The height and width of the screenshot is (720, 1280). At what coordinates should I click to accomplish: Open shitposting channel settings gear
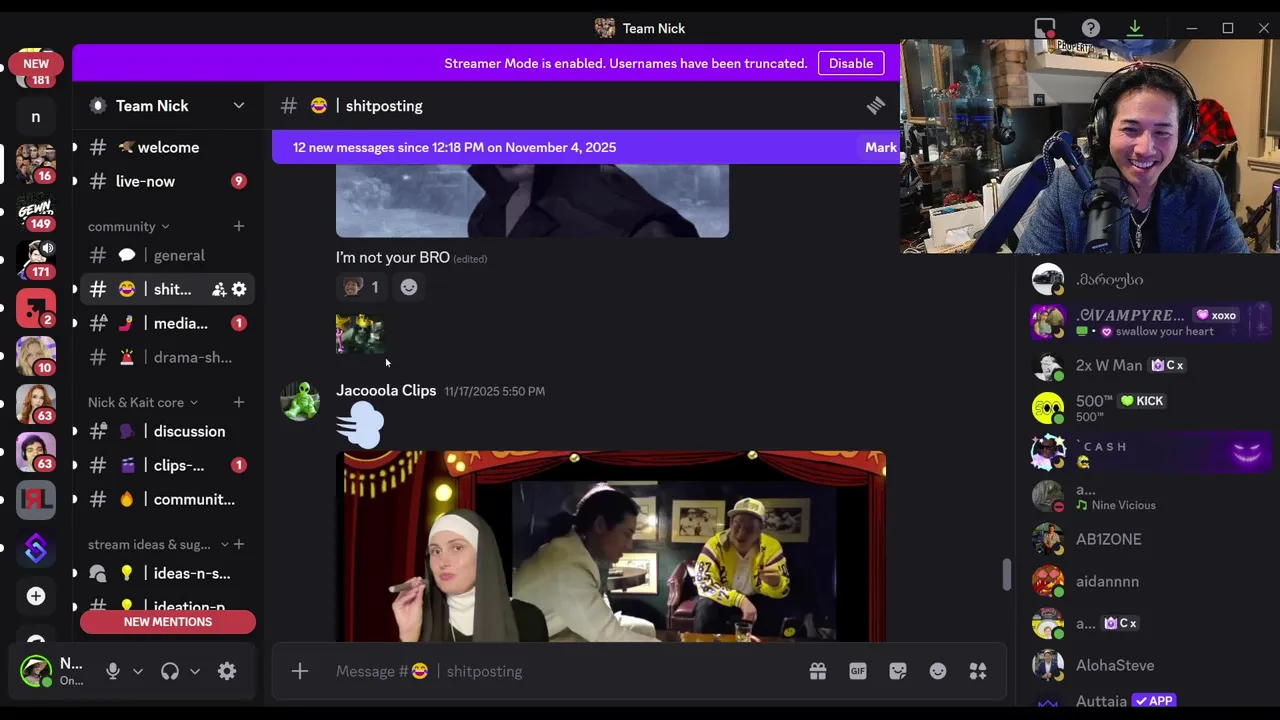(239, 289)
